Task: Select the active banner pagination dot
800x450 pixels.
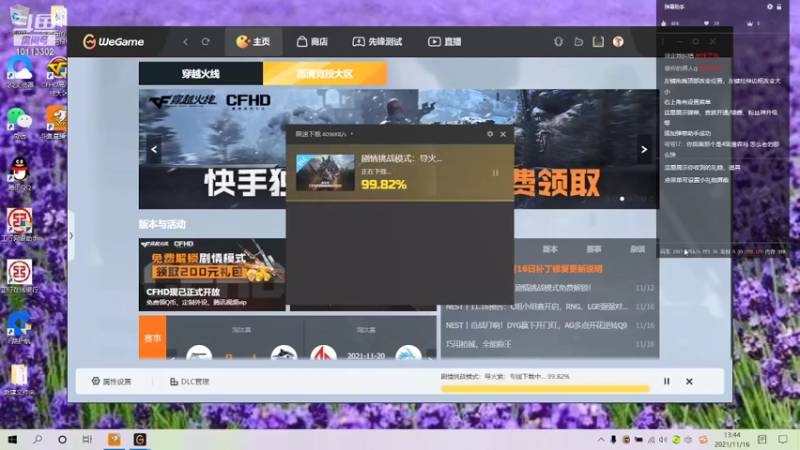Action: point(622,199)
